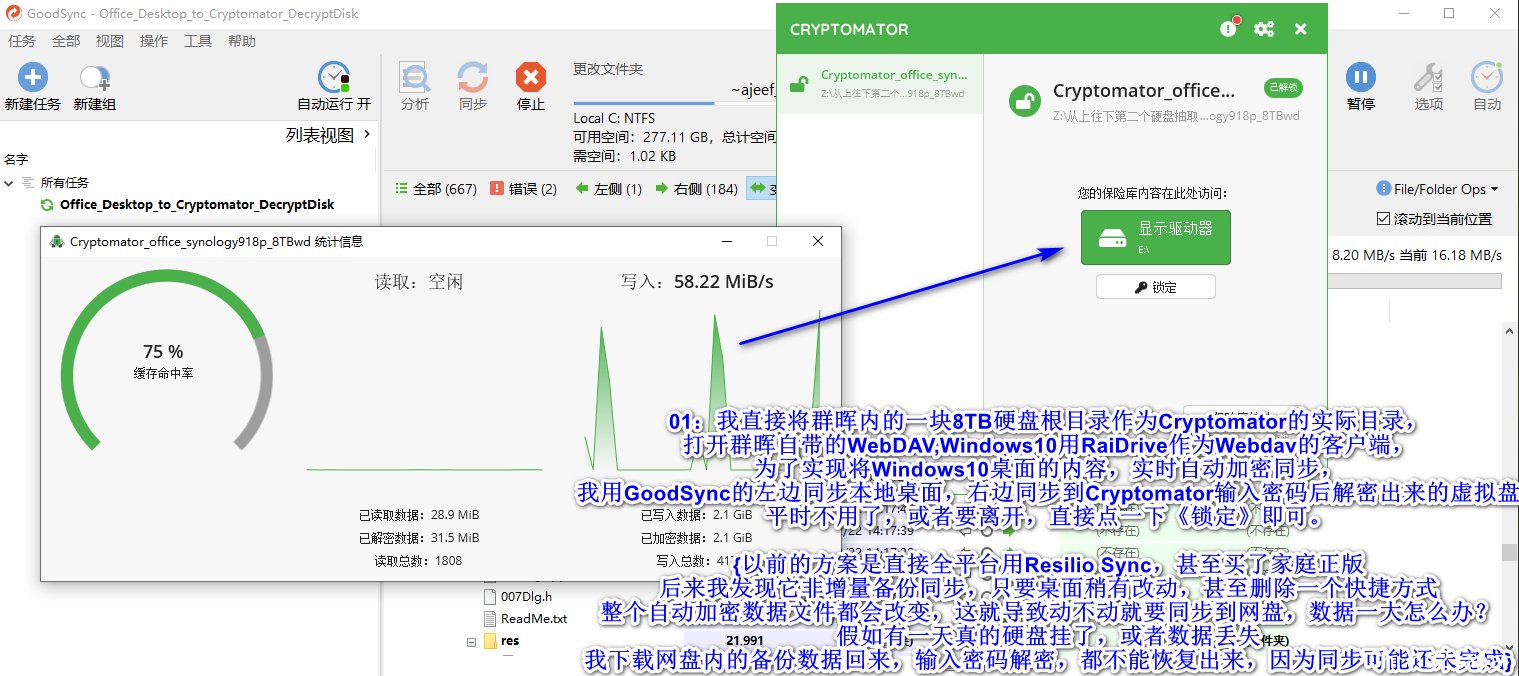Click the sync progress bar in GoodSync
Viewport: 1519px width, 676px height.
coord(1414,281)
